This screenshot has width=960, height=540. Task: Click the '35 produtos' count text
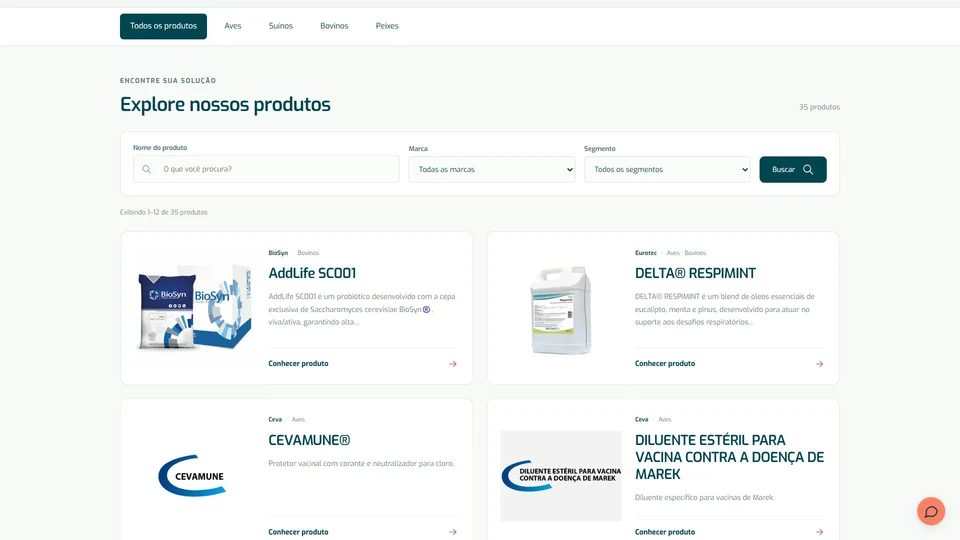(x=819, y=107)
